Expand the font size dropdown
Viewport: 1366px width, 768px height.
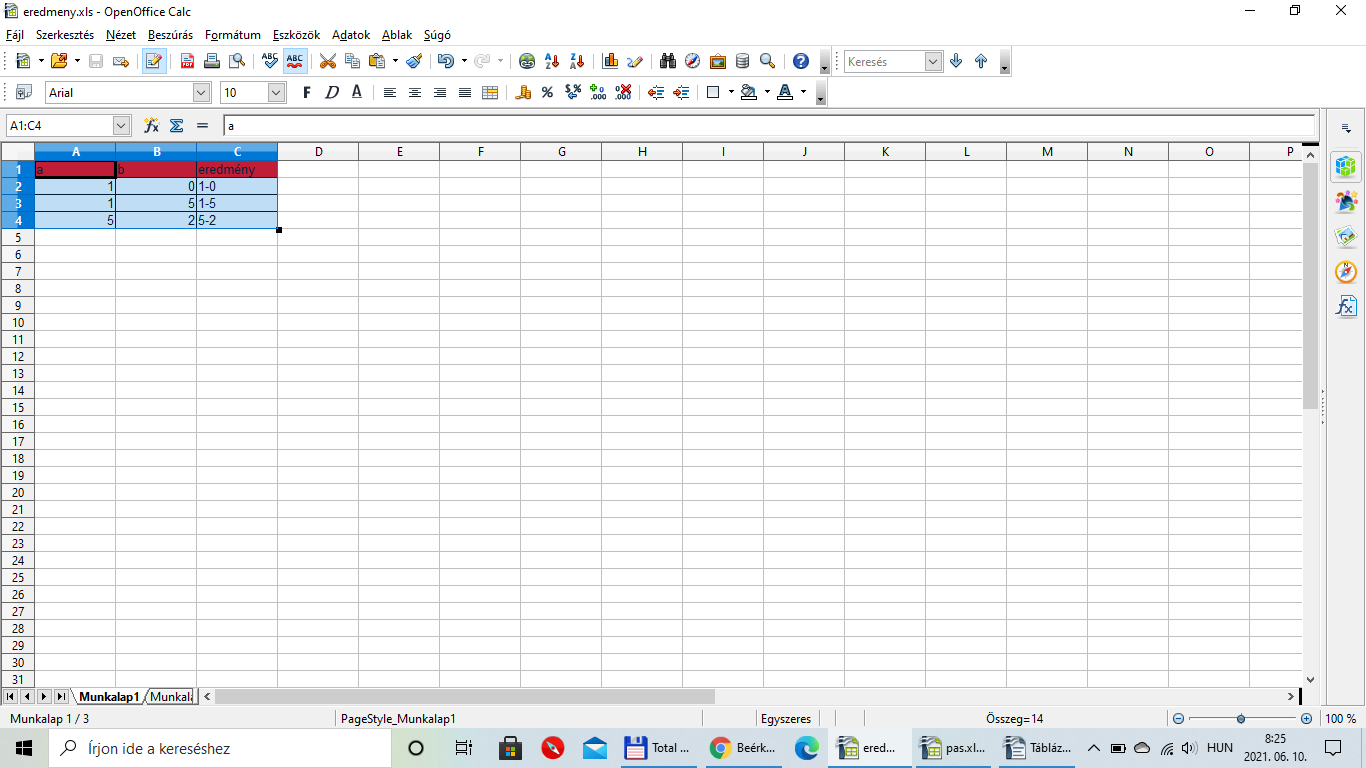[x=277, y=92]
